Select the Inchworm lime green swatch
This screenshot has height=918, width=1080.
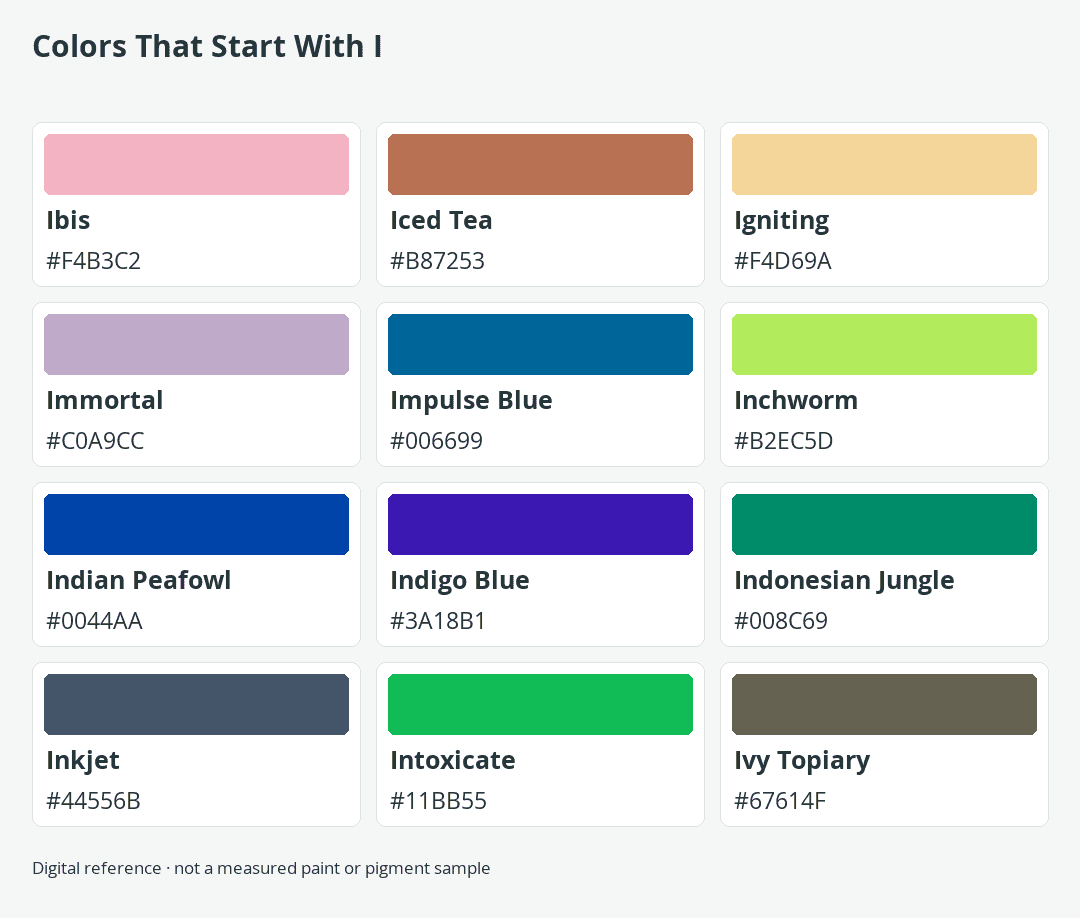(x=884, y=344)
